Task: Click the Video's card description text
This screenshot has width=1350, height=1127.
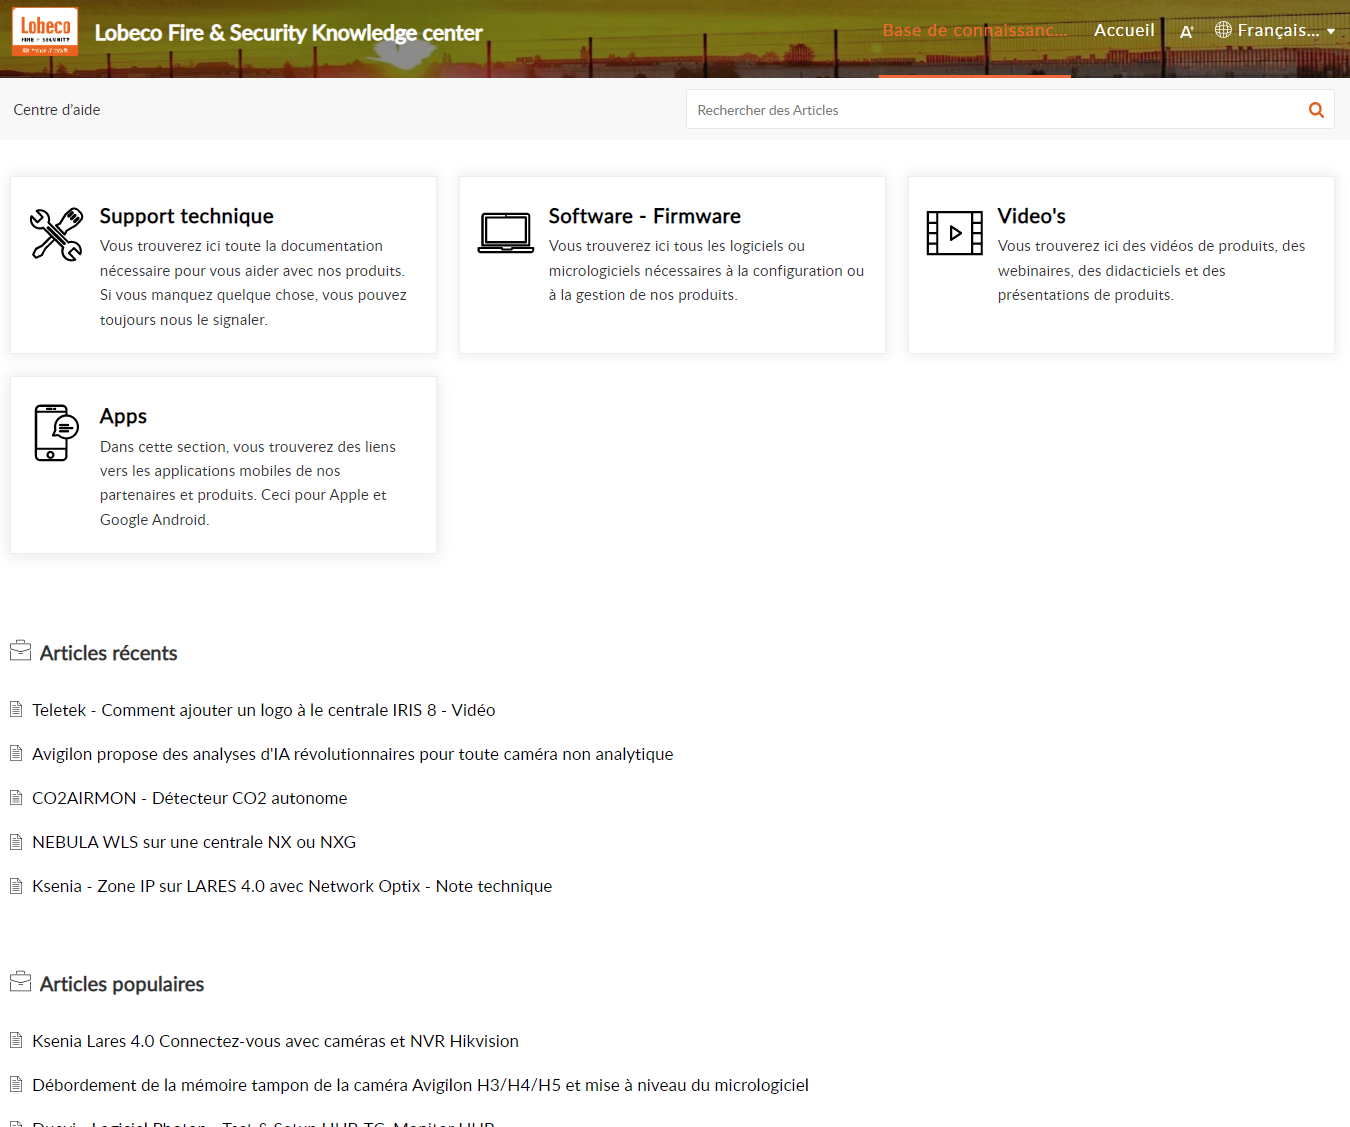Action: tap(1151, 270)
